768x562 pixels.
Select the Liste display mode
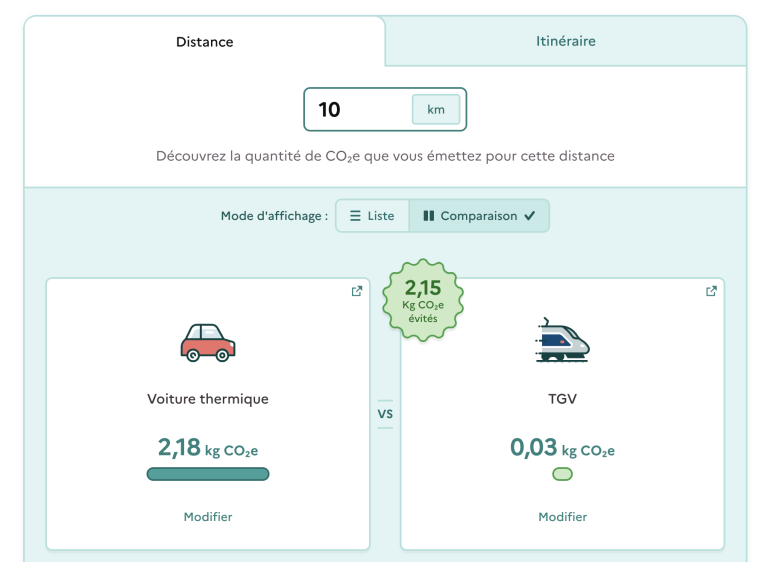372,216
